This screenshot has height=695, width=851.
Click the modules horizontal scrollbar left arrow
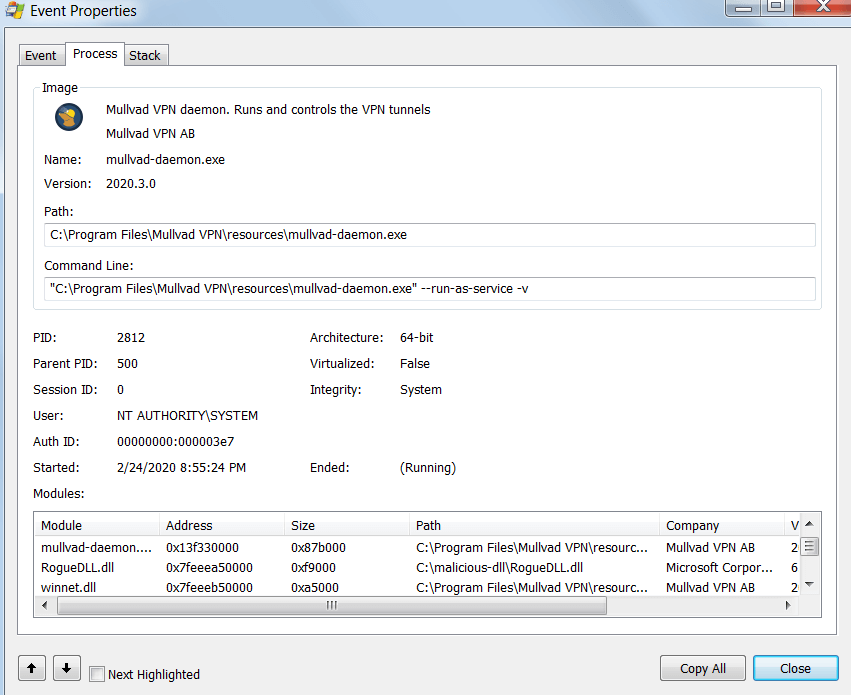pyautogui.click(x=45, y=605)
